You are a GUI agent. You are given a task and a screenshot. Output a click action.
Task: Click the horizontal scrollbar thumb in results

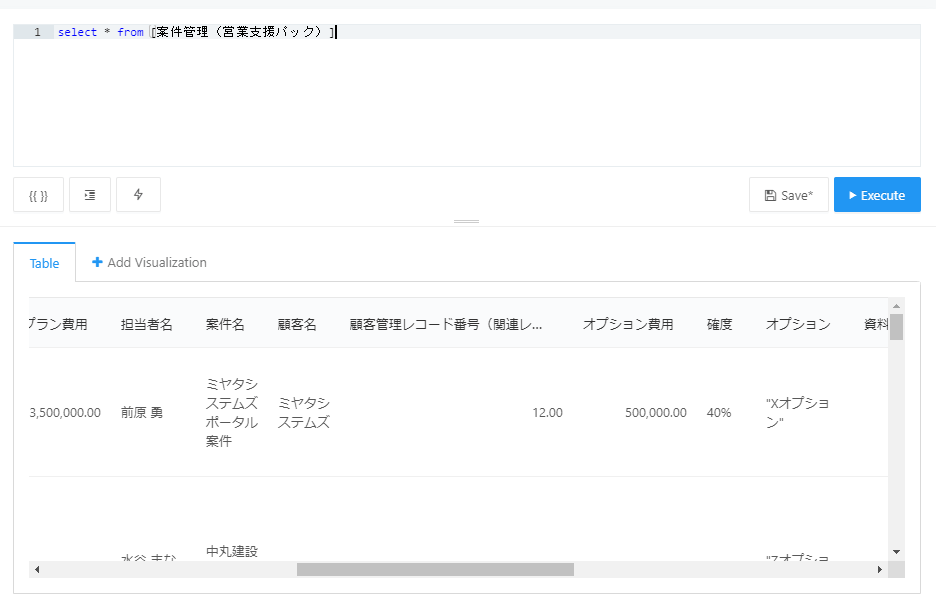[x=435, y=570]
